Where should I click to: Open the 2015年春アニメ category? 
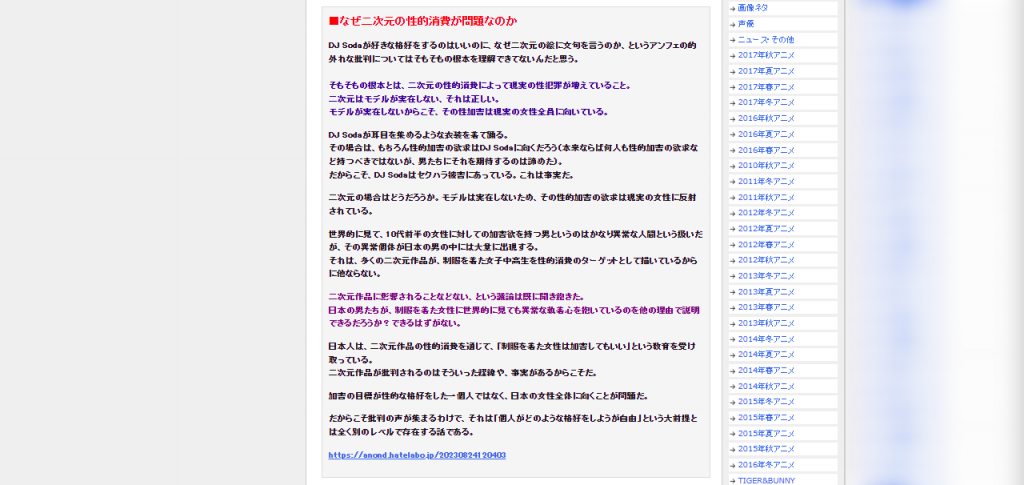pyautogui.click(x=766, y=418)
